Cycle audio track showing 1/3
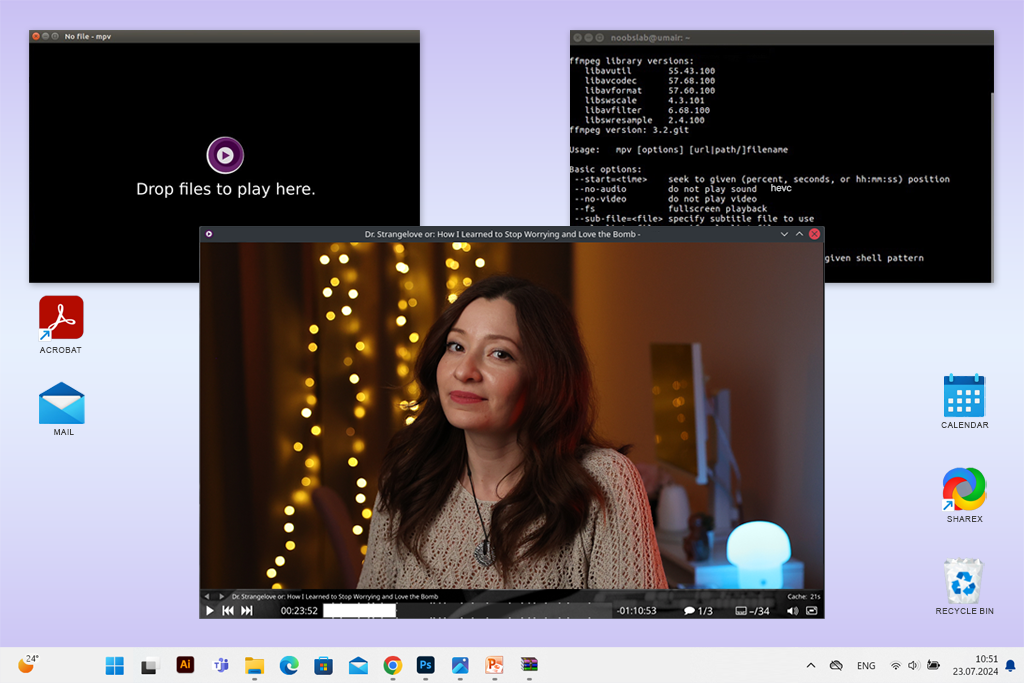This screenshot has height=683, width=1024. tap(698, 611)
